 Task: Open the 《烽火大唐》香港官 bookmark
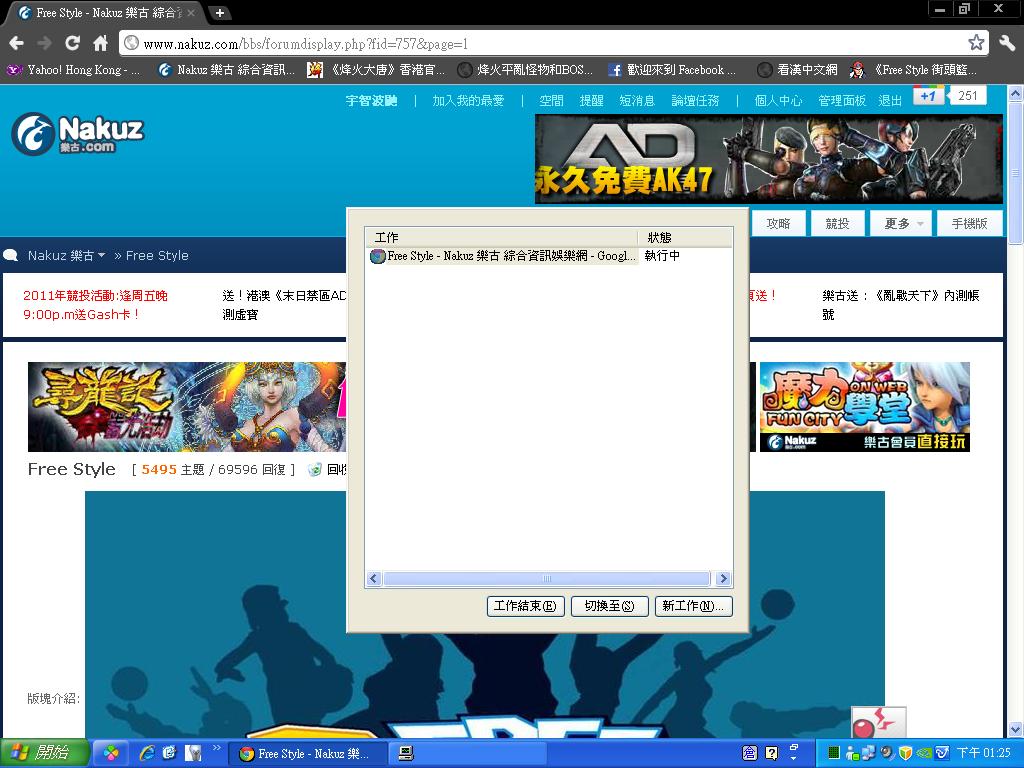tap(376, 70)
